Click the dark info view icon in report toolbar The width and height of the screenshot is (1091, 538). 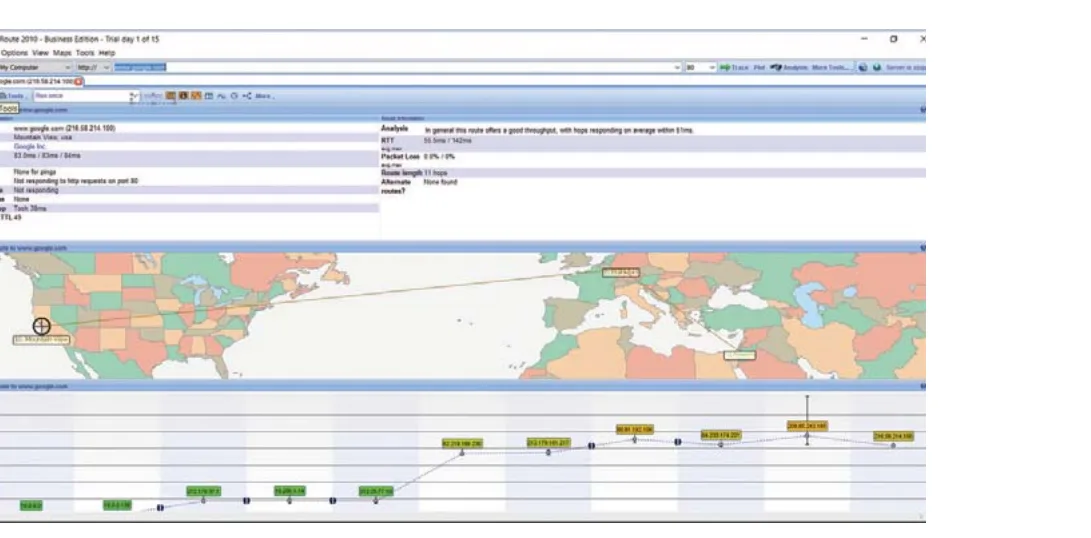click(x=183, y=95)
